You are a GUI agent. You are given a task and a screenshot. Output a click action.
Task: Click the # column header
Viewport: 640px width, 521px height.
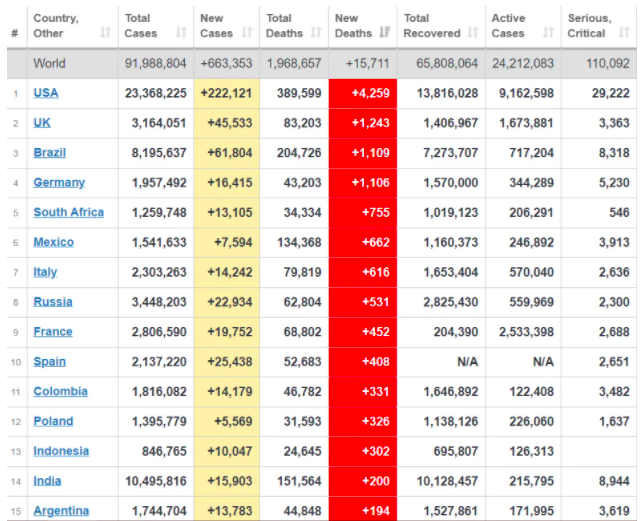pos(15,33)
